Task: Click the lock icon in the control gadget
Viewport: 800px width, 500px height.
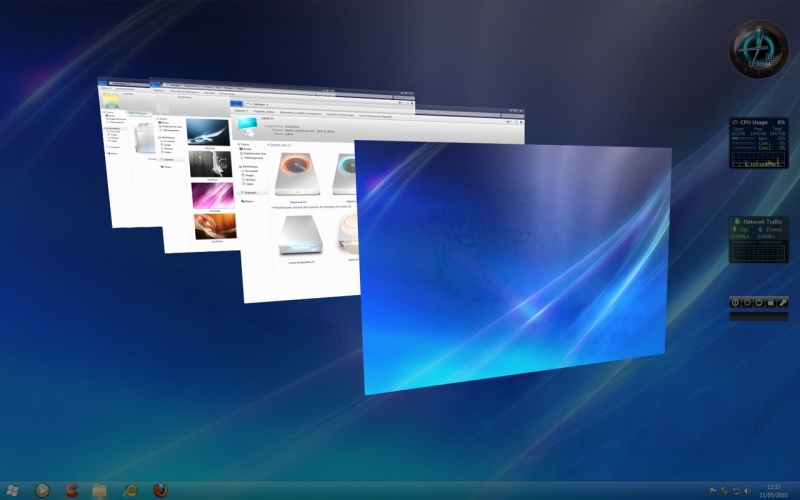Action: [771, 303]
